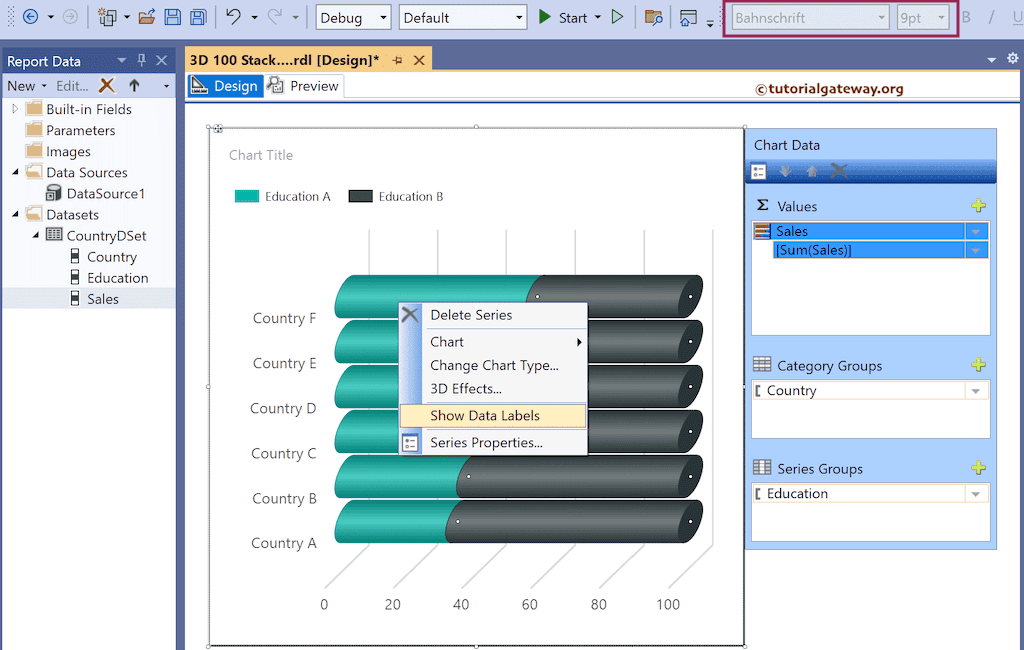Image resolution: width=1024 pixels, height=650 pixels.
Task: Click the Open File icon
Action: 145,17
